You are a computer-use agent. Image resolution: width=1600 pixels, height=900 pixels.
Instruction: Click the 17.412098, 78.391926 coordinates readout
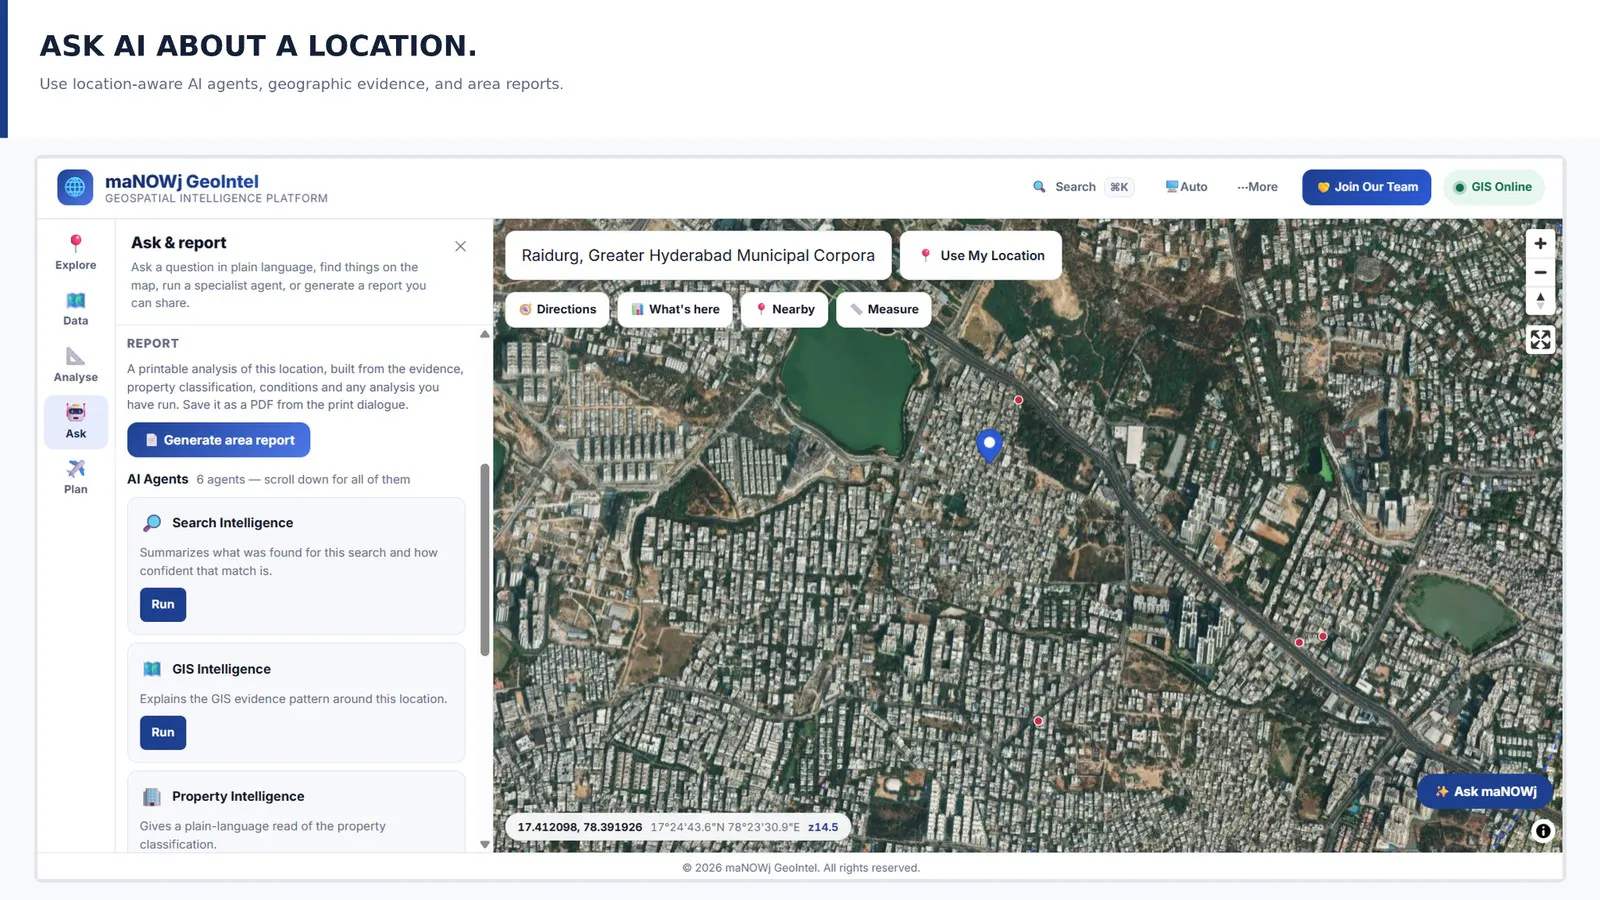coord(580,828)
